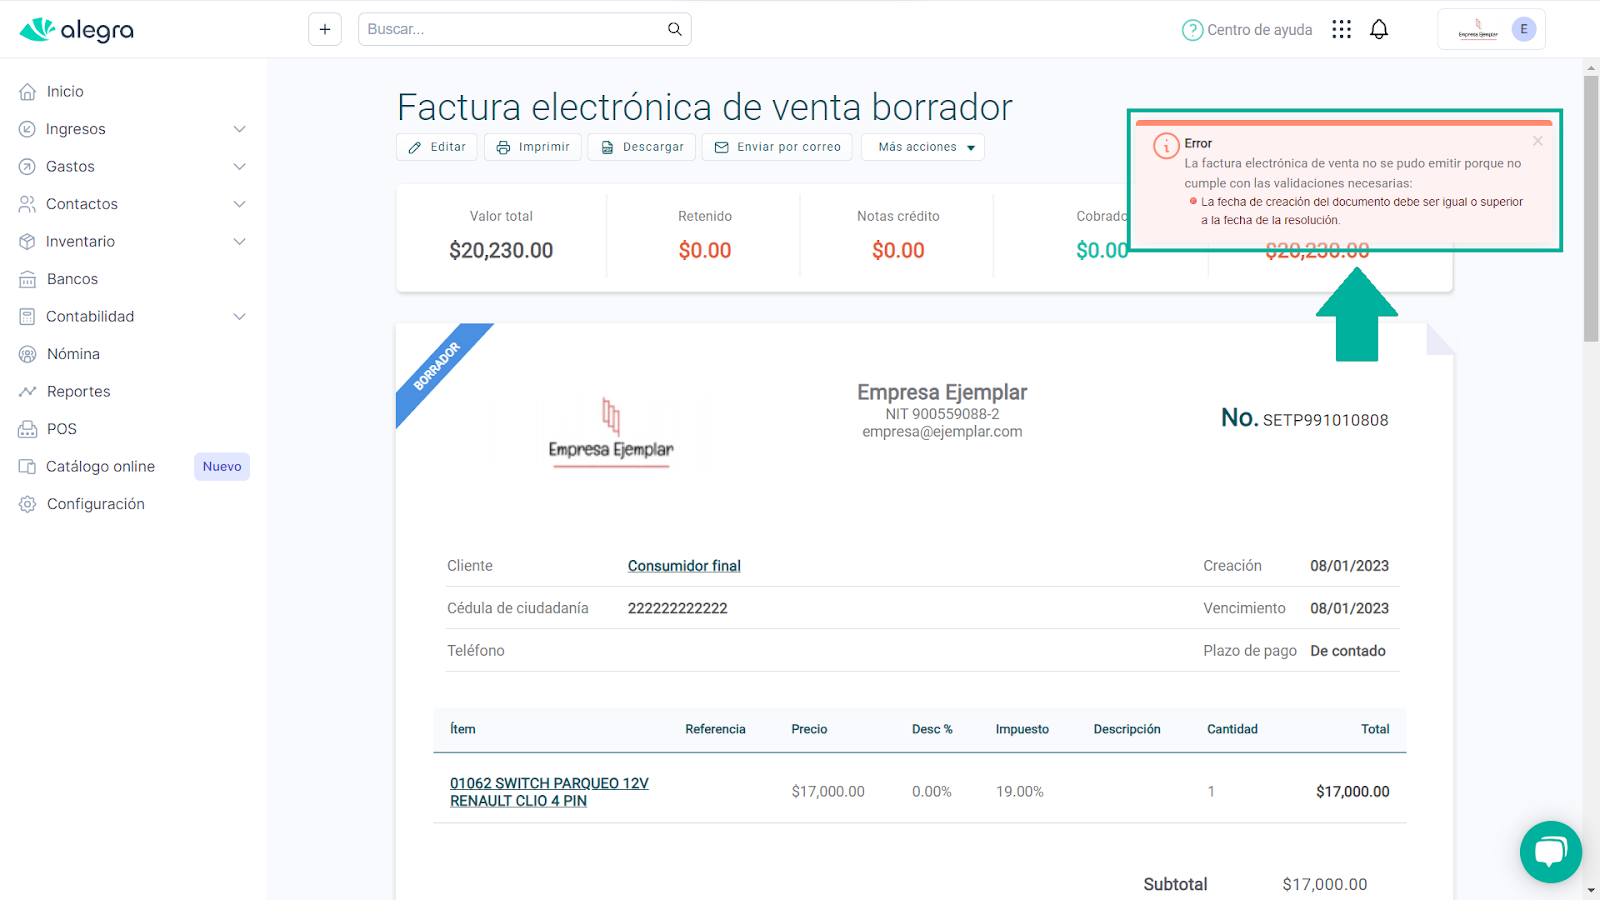Open item 01062 SWITCH PARQUEO link
The height and width of the screenshot is (900, 1600).
point(549,792)
